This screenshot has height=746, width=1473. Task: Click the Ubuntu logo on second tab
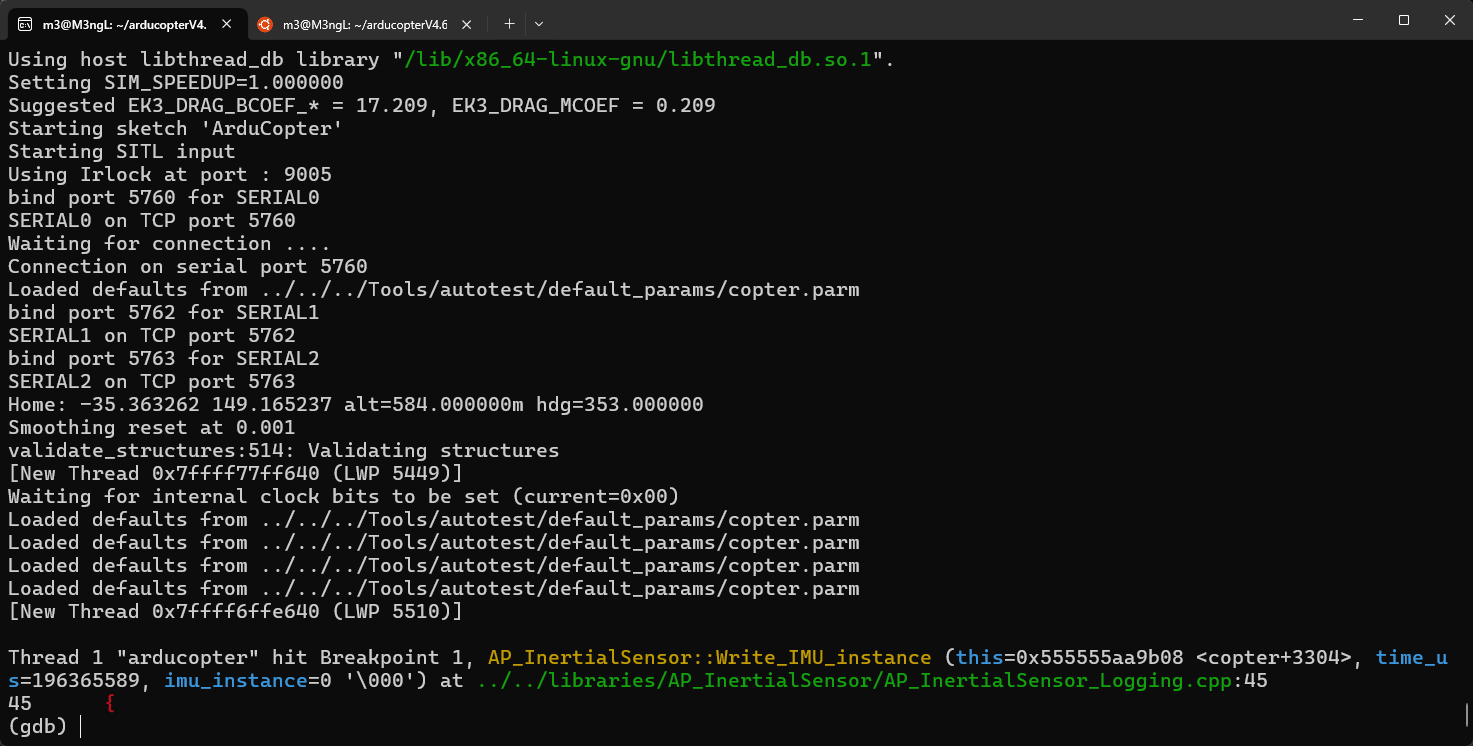[x=264, y=23]
